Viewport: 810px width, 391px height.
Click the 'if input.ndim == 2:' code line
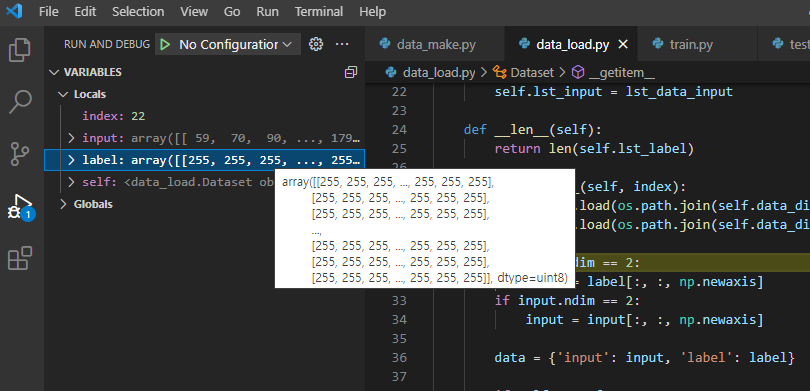coord(567,301)
